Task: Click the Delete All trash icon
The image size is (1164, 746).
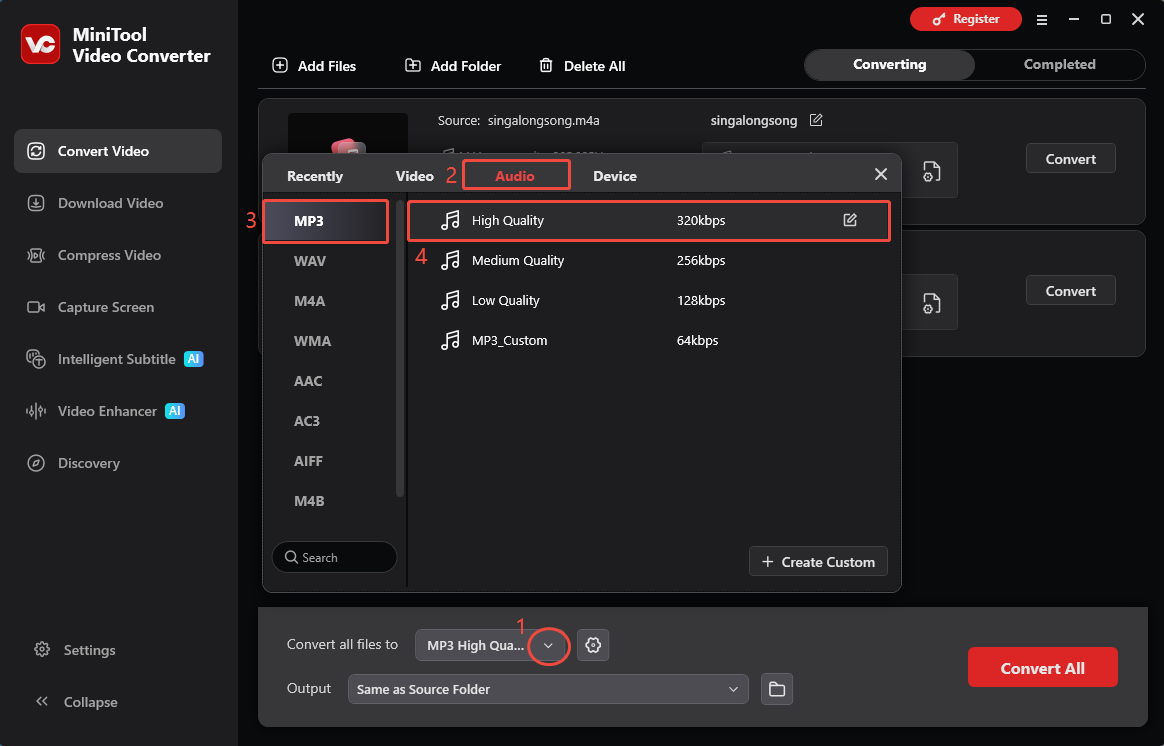Action: (546, 65)
